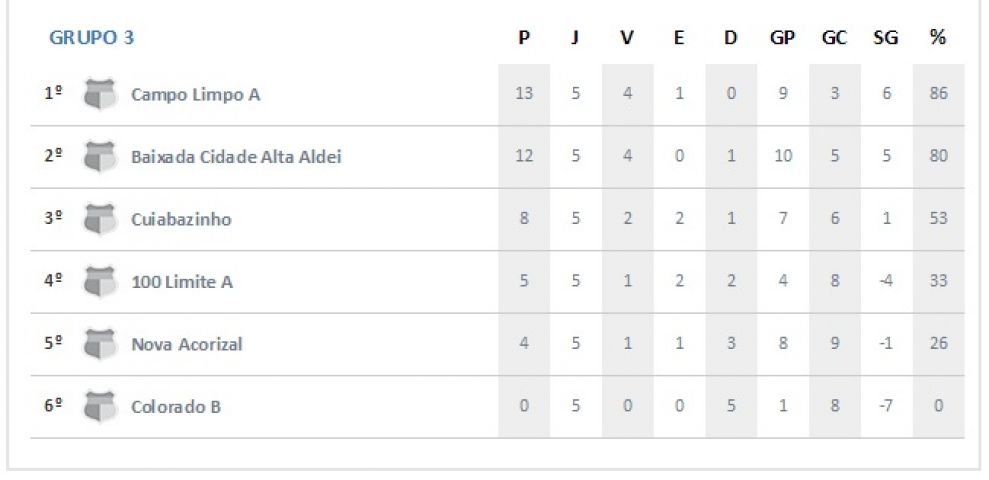Click the GRUPO 3 heading

pos(91,38)
